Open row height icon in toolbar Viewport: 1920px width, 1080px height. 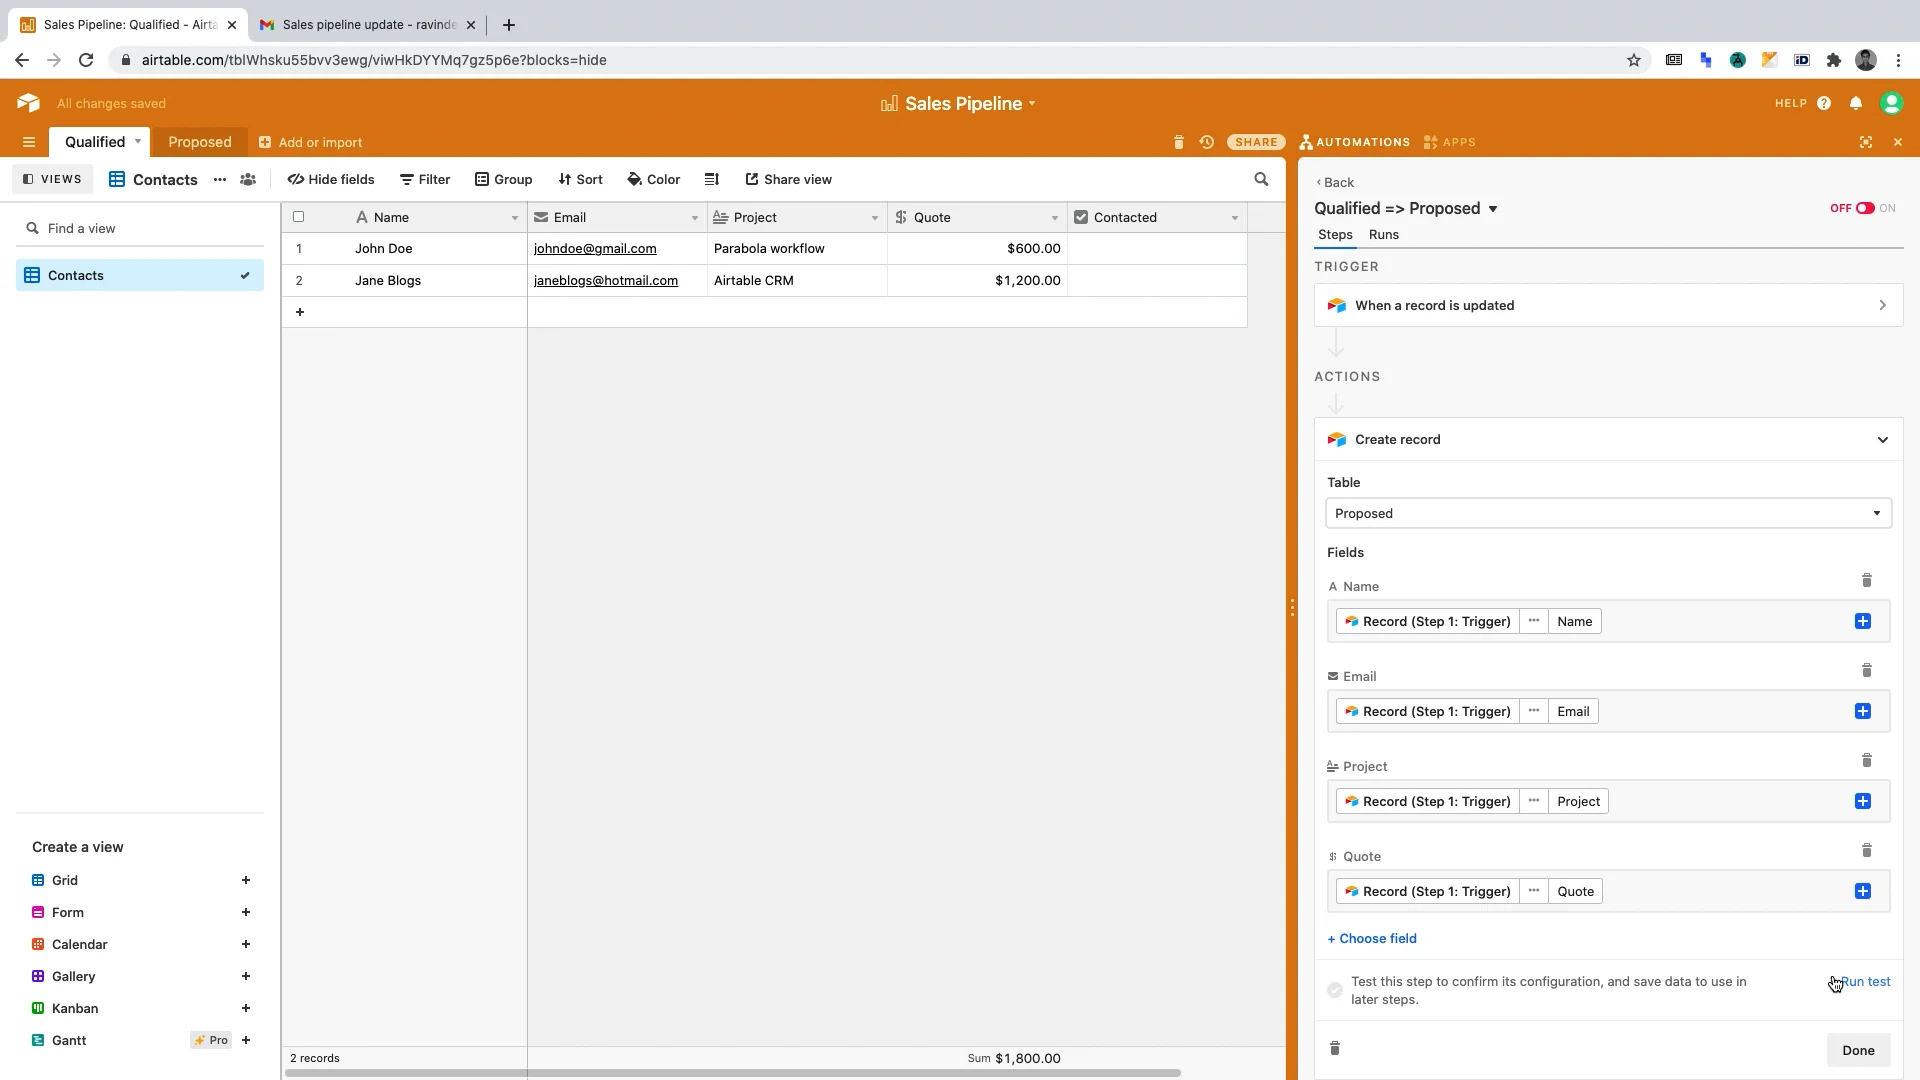point(712,179)
